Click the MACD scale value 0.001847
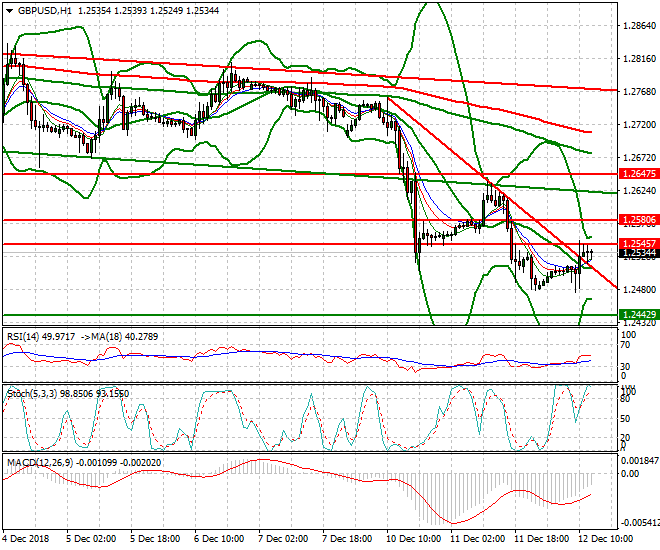Image resolution: width=660 pixels, height=550 pixels. [x=640, y=461]
